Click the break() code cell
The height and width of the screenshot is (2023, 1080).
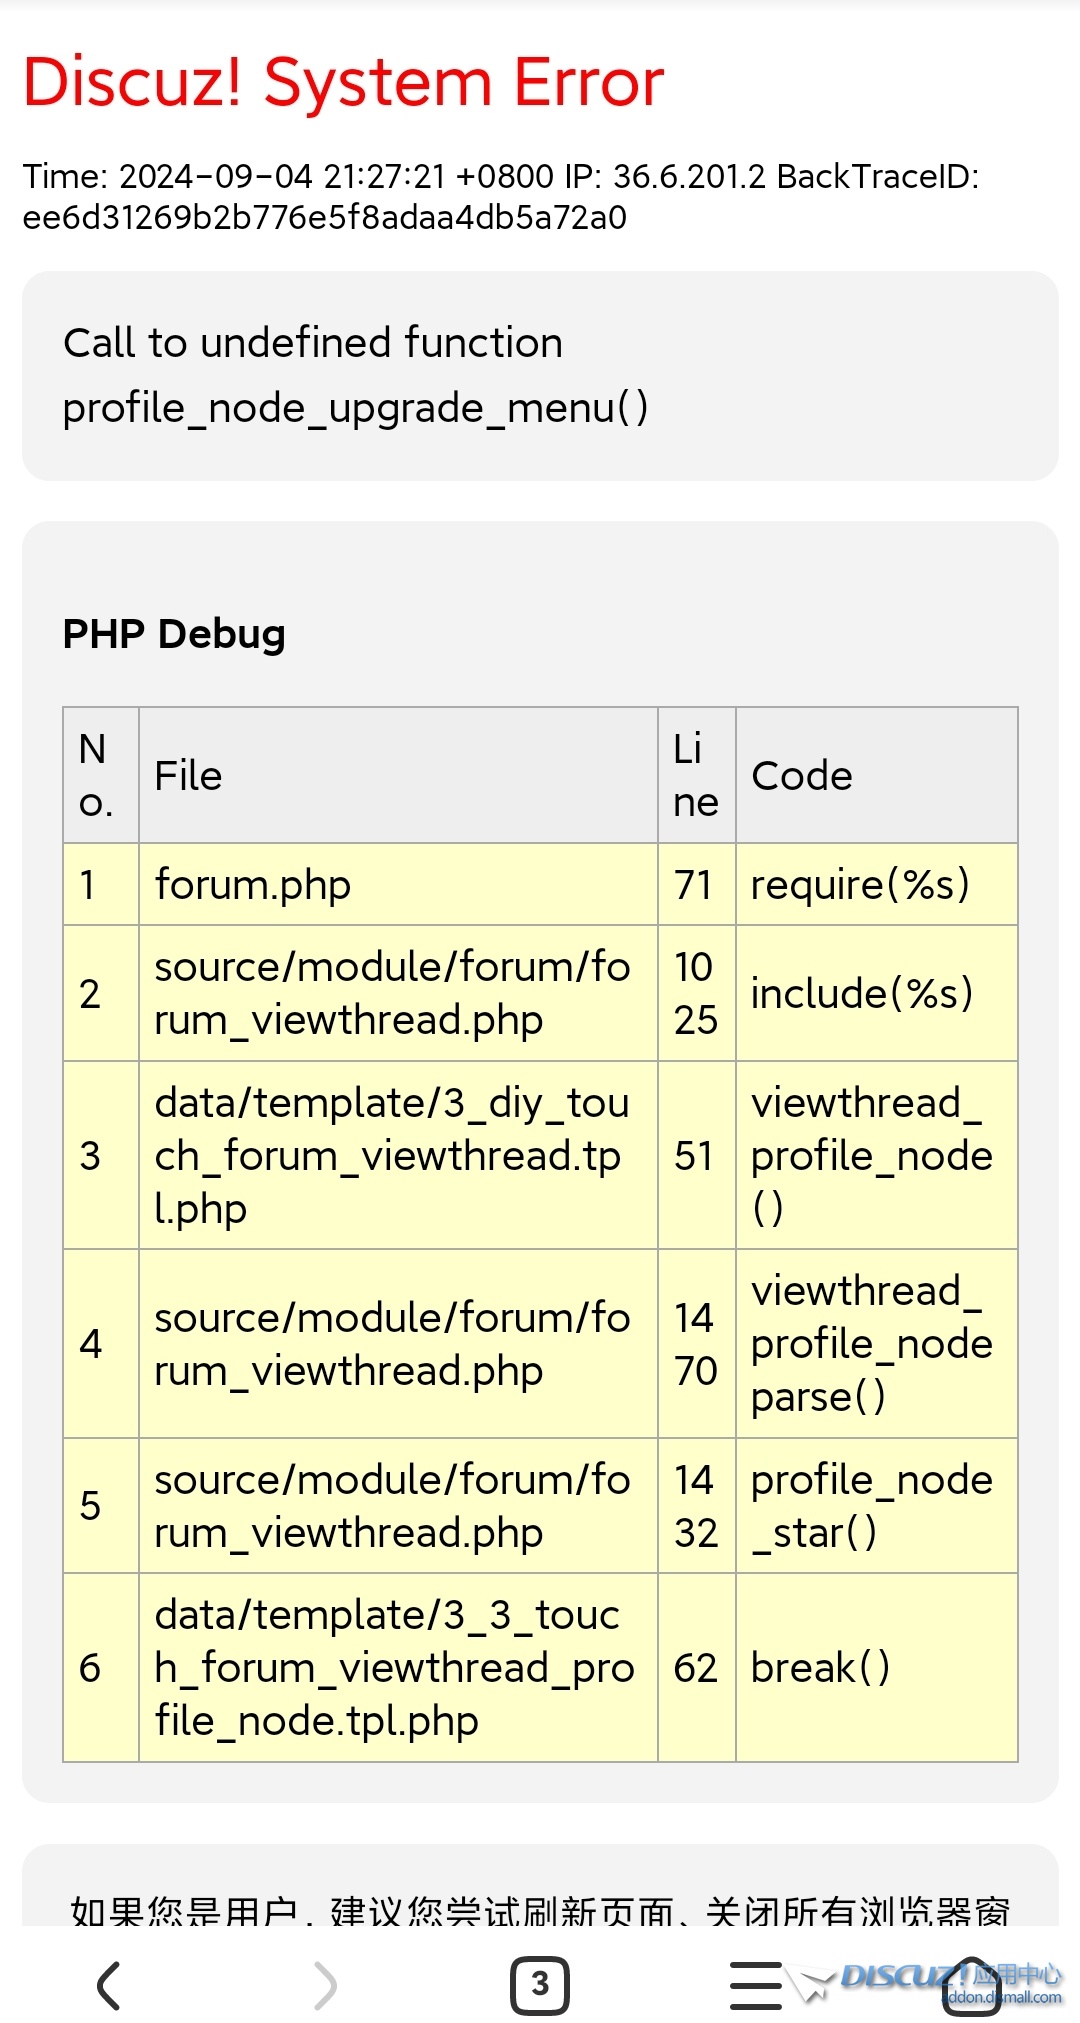tap(820, 1667)
